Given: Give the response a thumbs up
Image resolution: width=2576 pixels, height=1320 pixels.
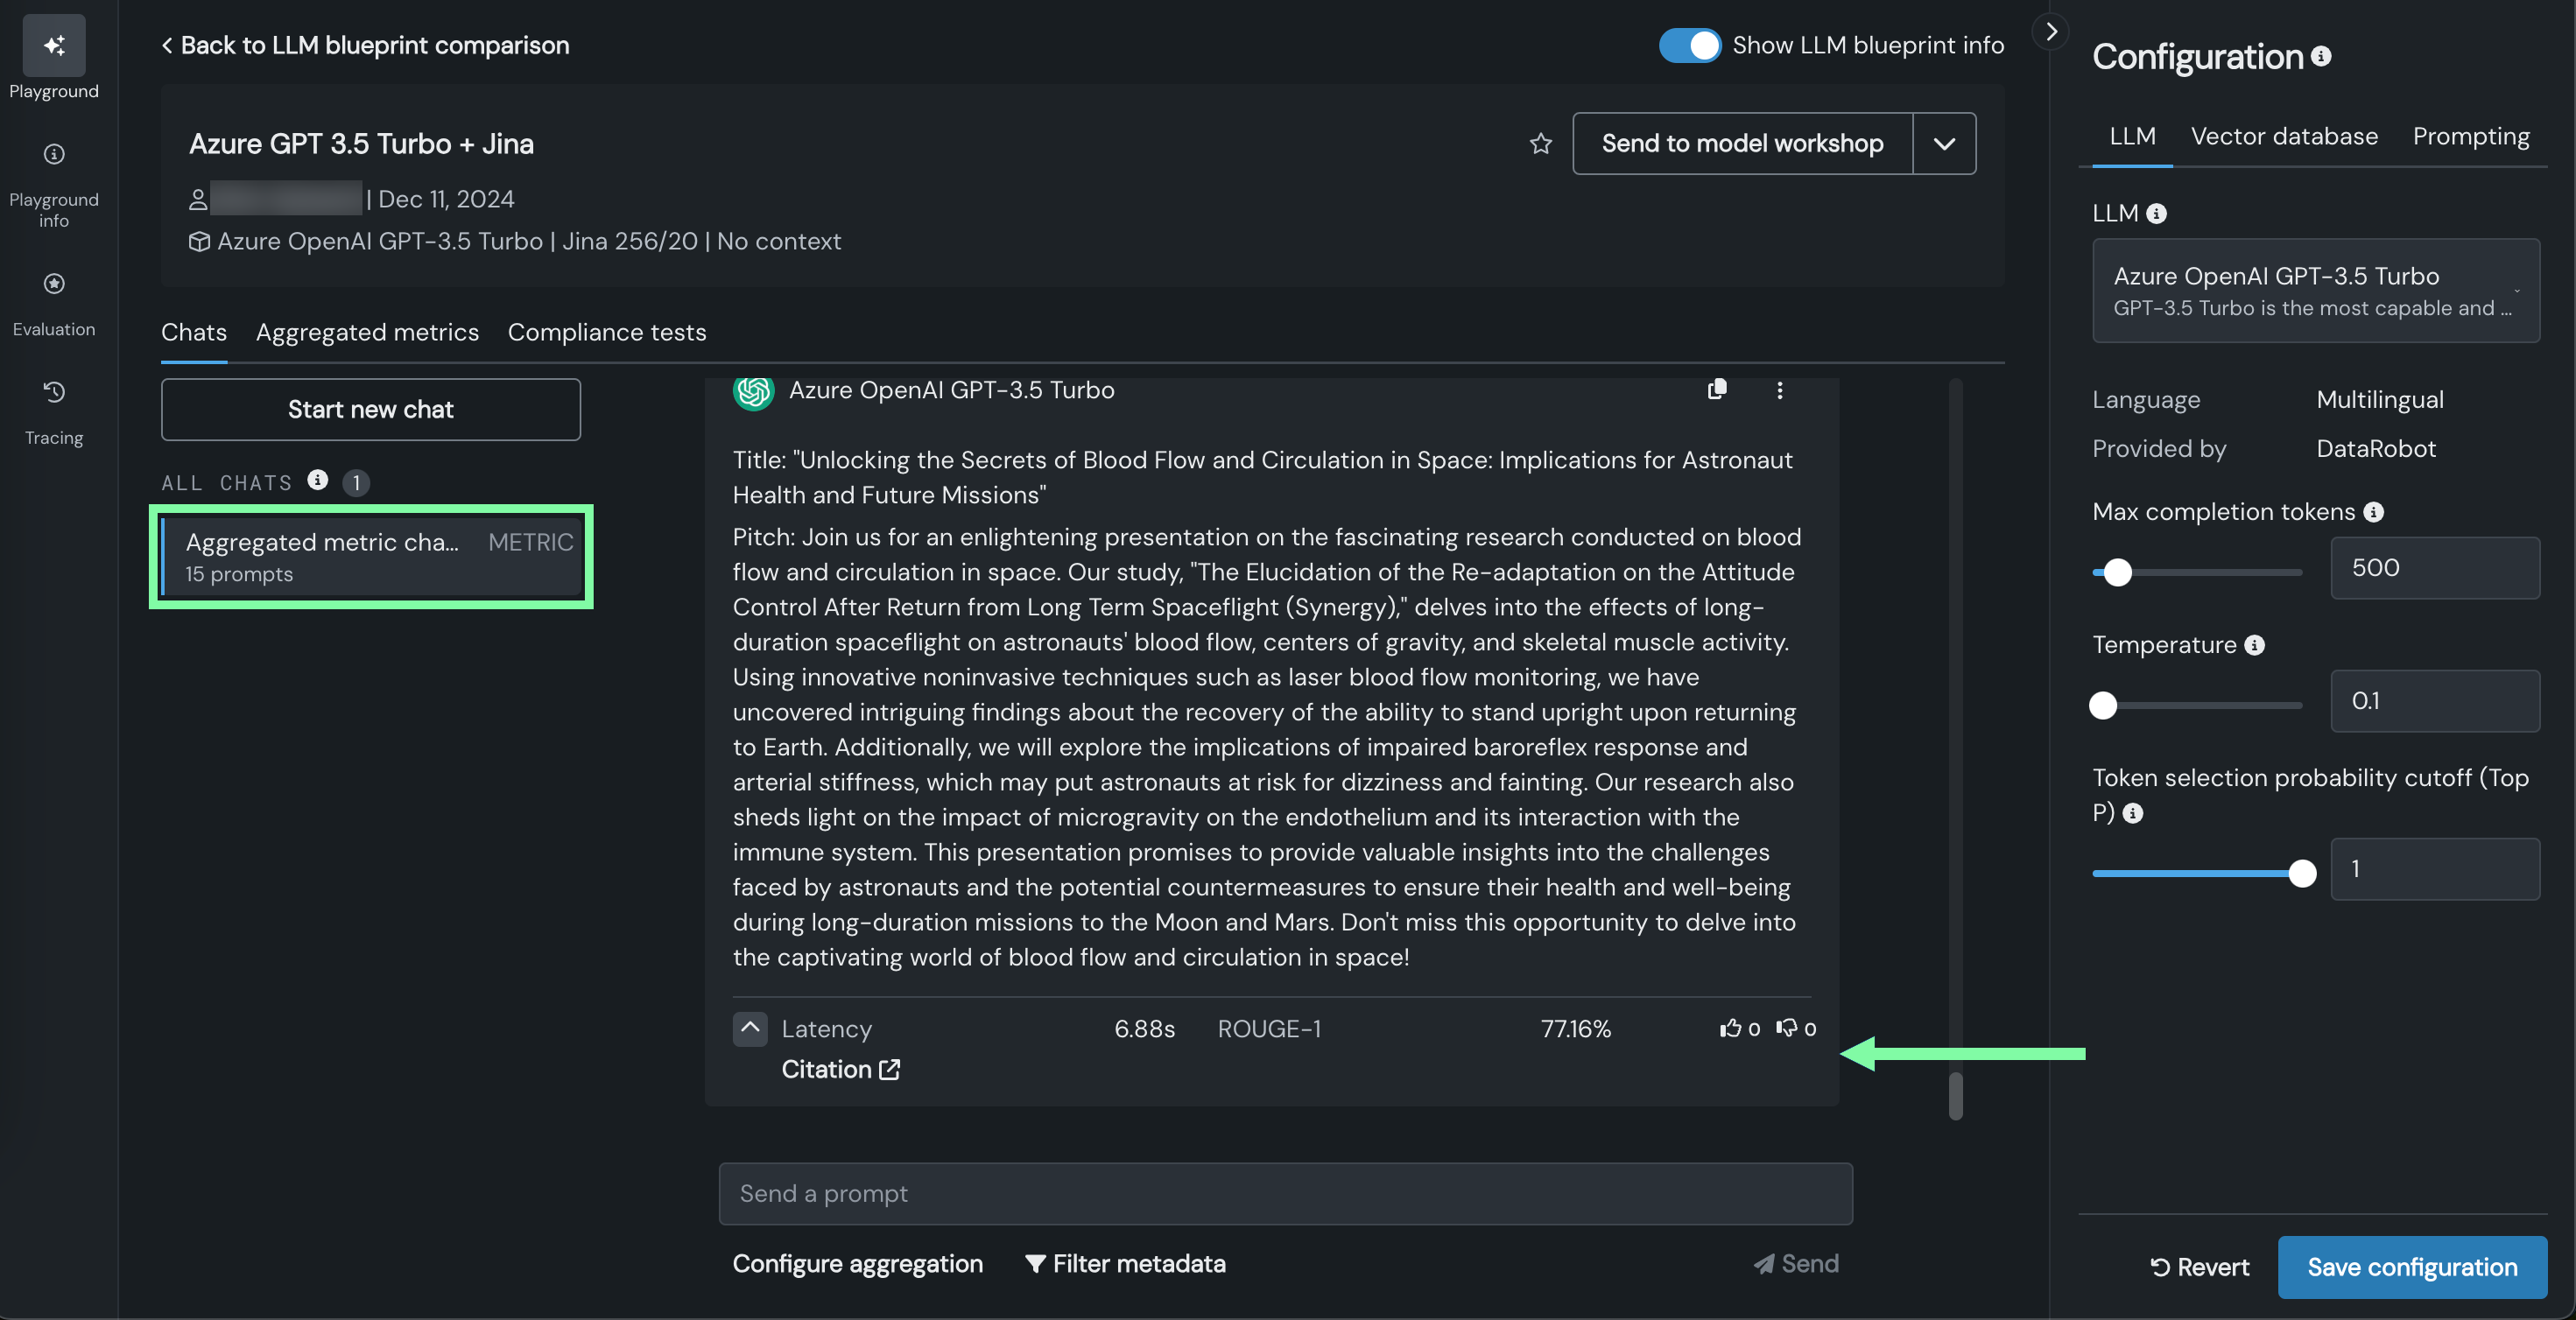Looking at the screenshot, I should [1731, 1028].
